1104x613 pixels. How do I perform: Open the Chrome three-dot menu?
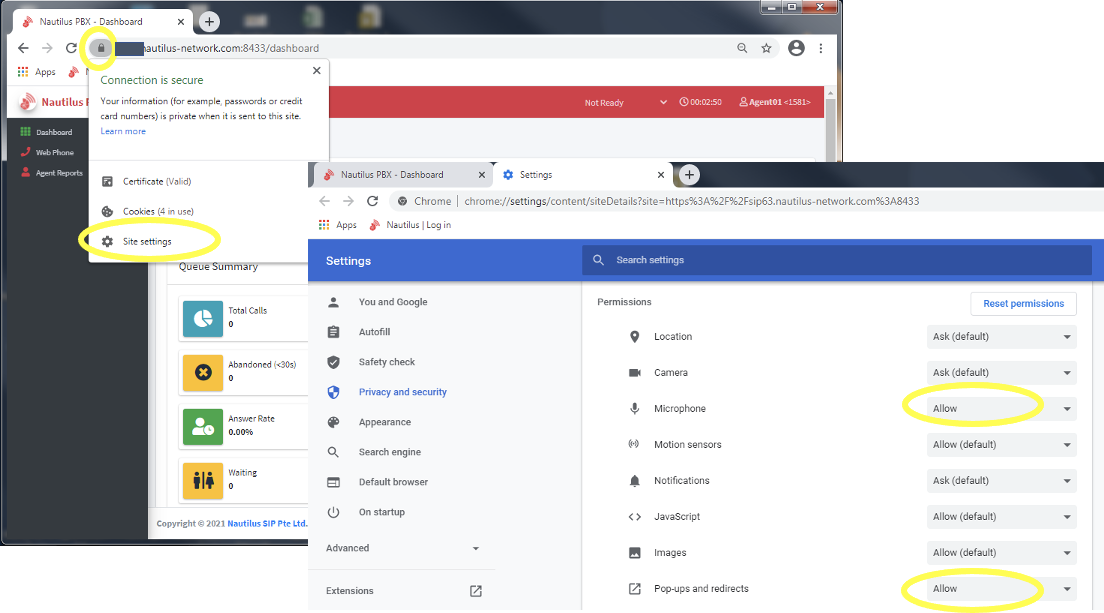(x=821, y=48)
